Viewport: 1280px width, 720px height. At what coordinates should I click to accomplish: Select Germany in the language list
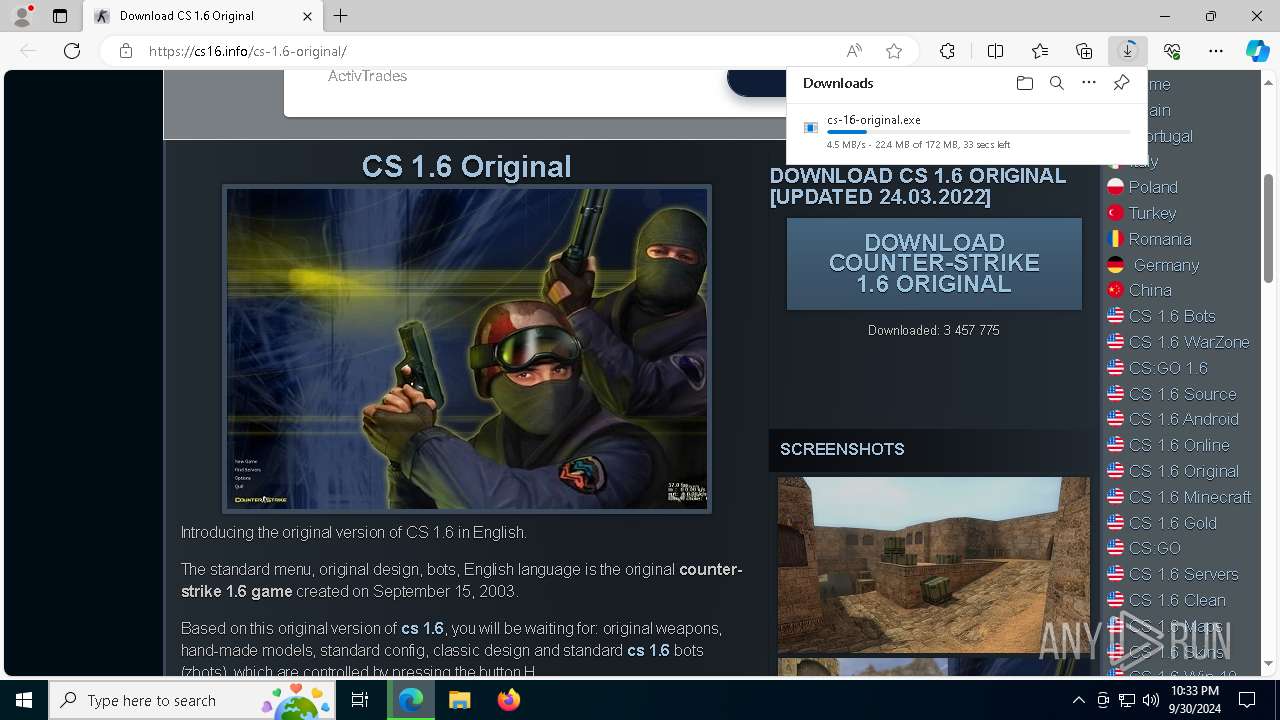click(x=1166, y=265)
